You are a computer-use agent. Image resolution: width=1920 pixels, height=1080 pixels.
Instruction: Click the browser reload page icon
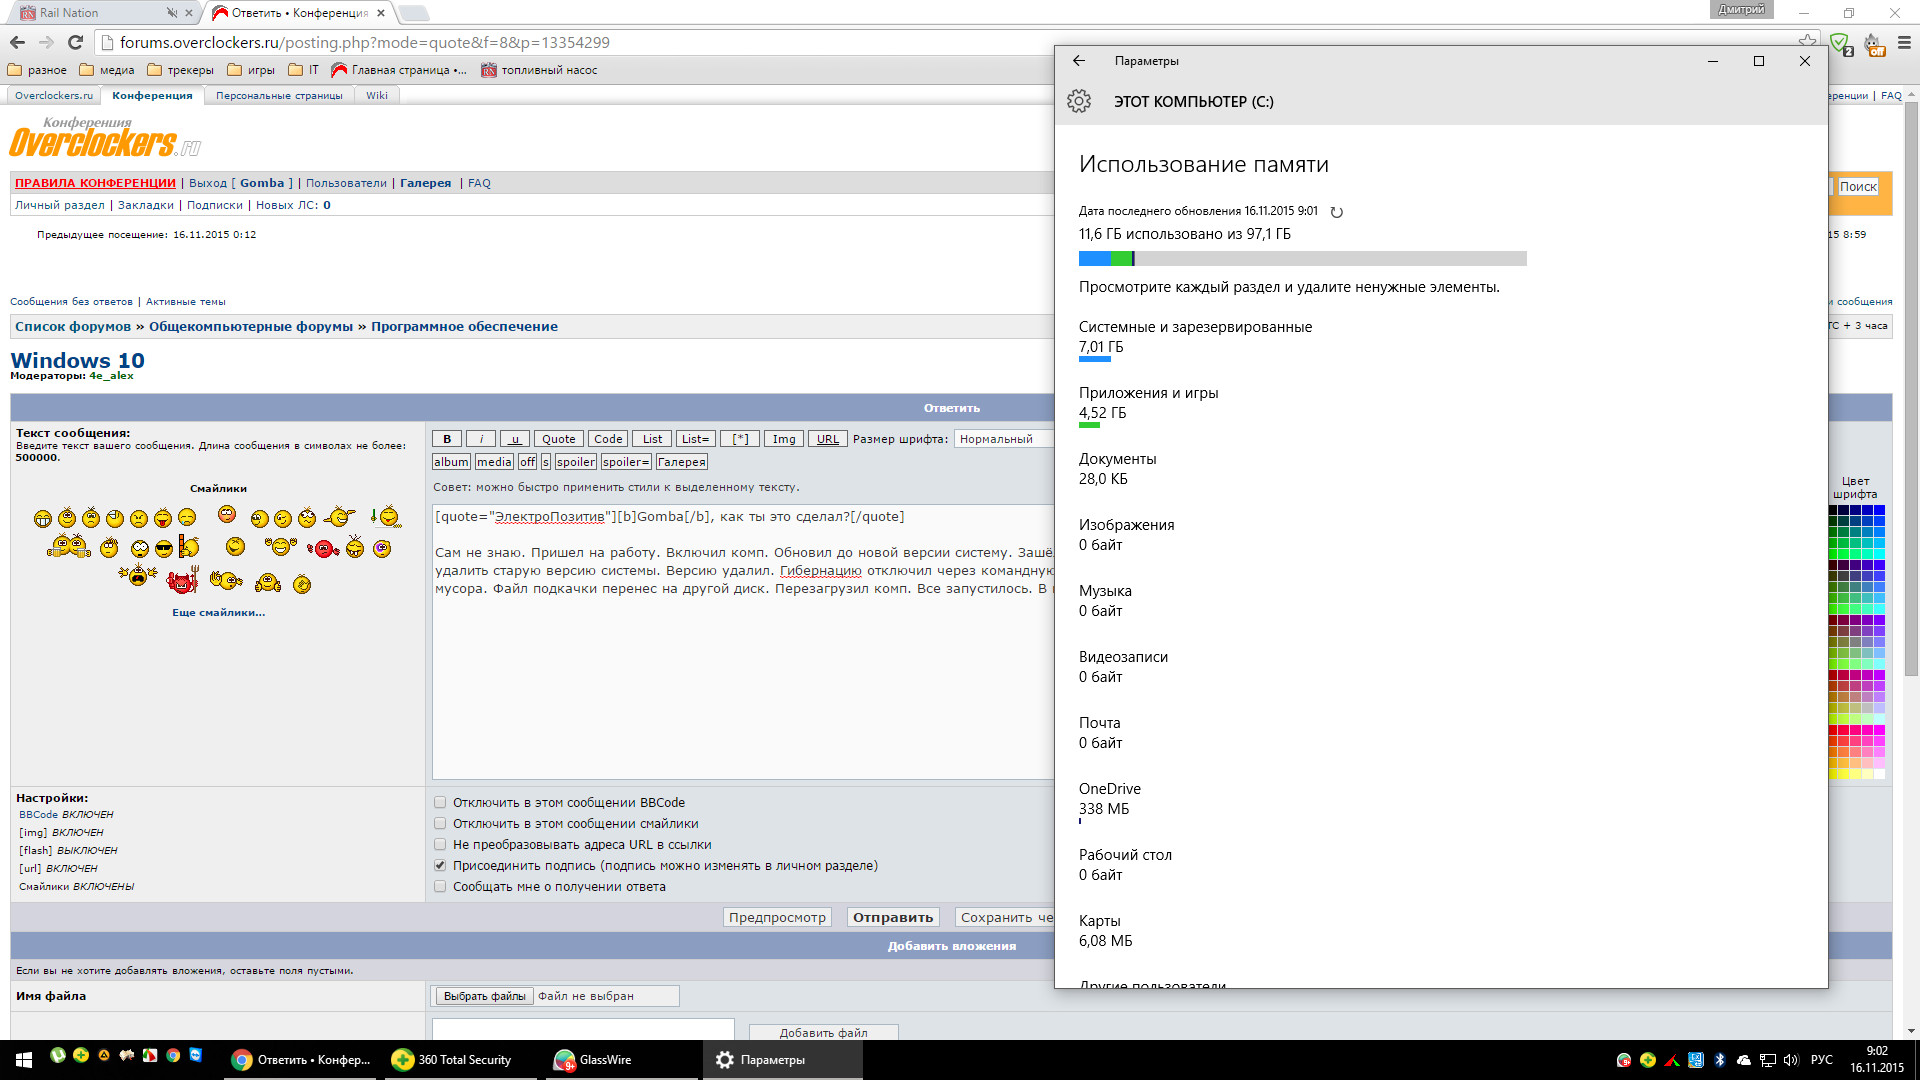[x=75, y=42]
